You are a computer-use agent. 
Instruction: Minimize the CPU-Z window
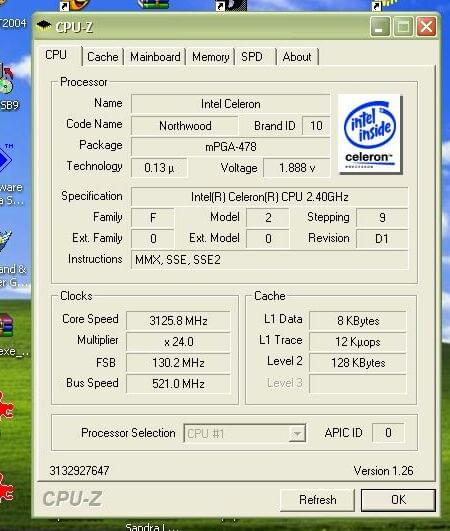pos(381,26)
